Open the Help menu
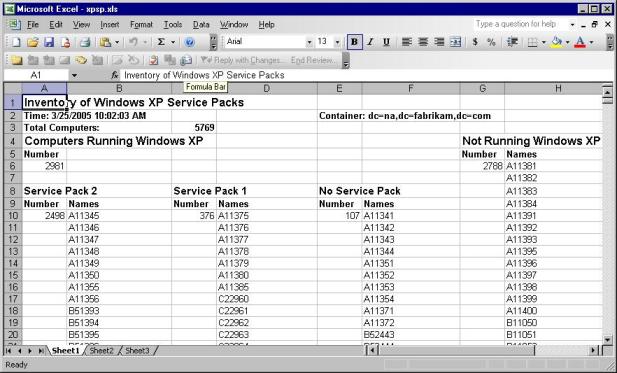This screenshot has width=617, height=373. tap(266, 24)
